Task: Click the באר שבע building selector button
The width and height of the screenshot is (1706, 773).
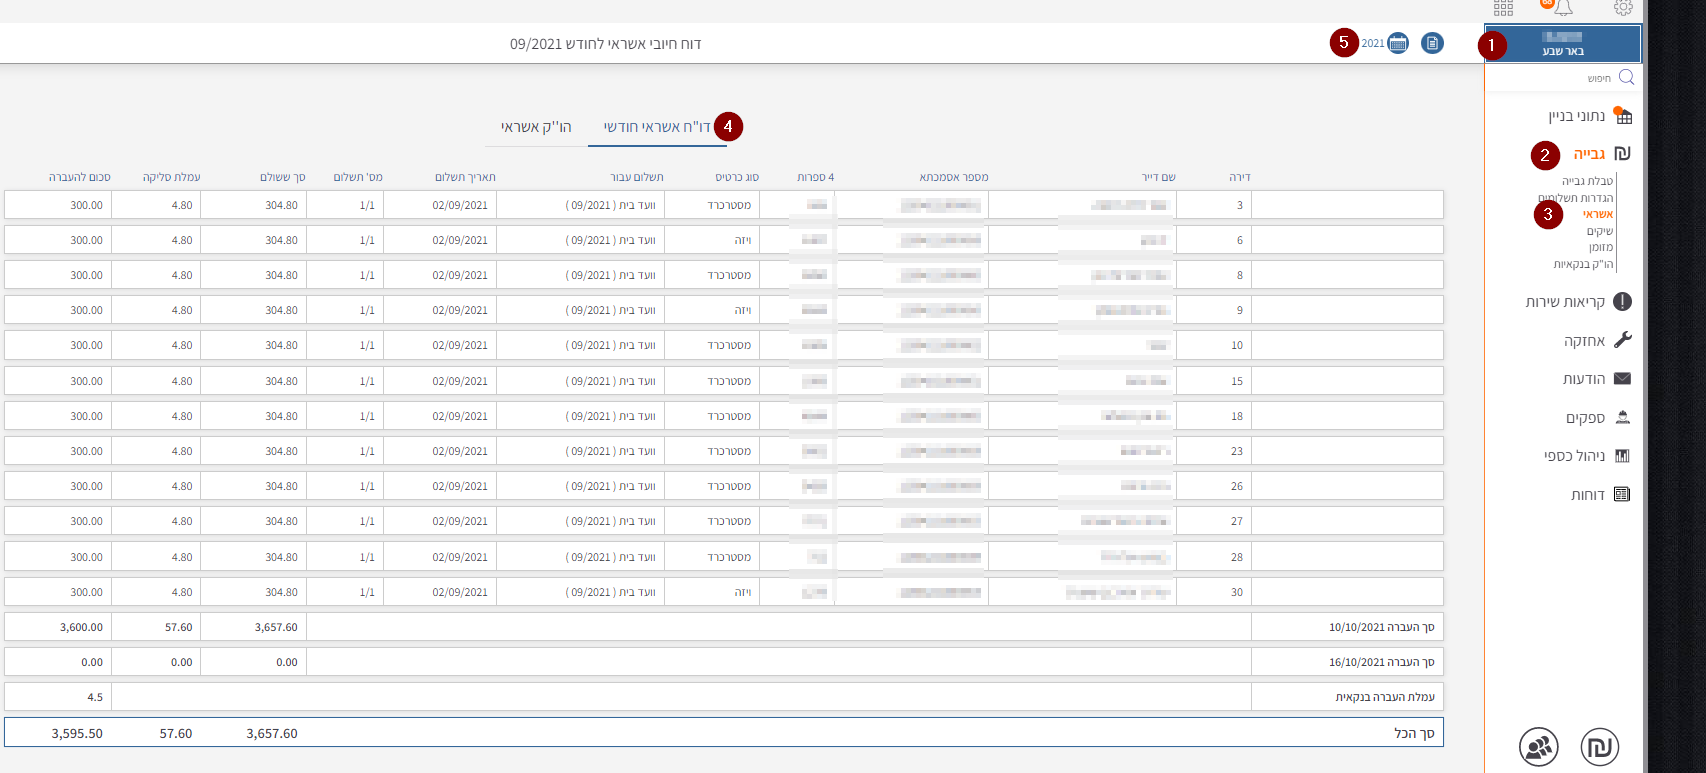Action: [x=1562, y=44]
